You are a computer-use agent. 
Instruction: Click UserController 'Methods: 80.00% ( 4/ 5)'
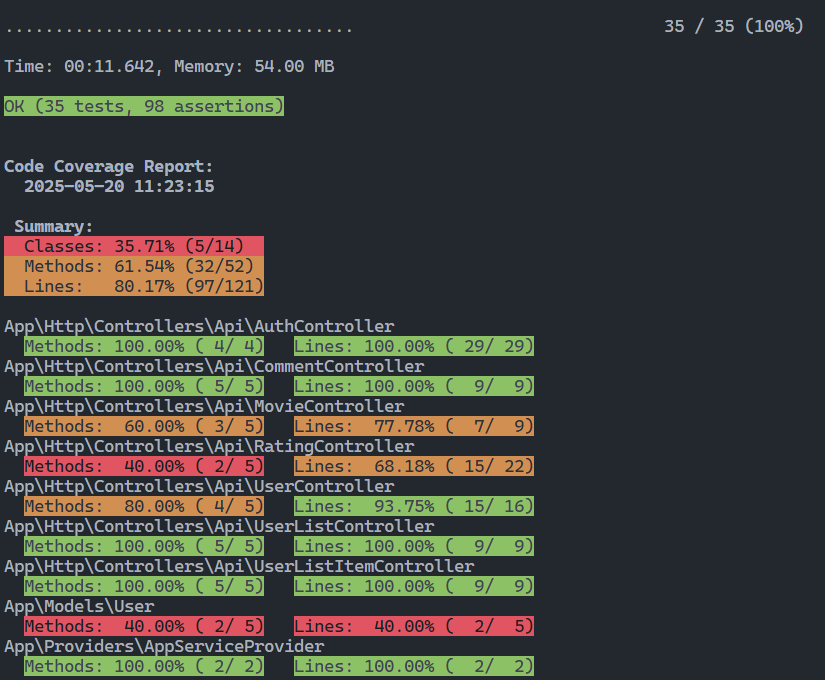(x=144, y=506)
